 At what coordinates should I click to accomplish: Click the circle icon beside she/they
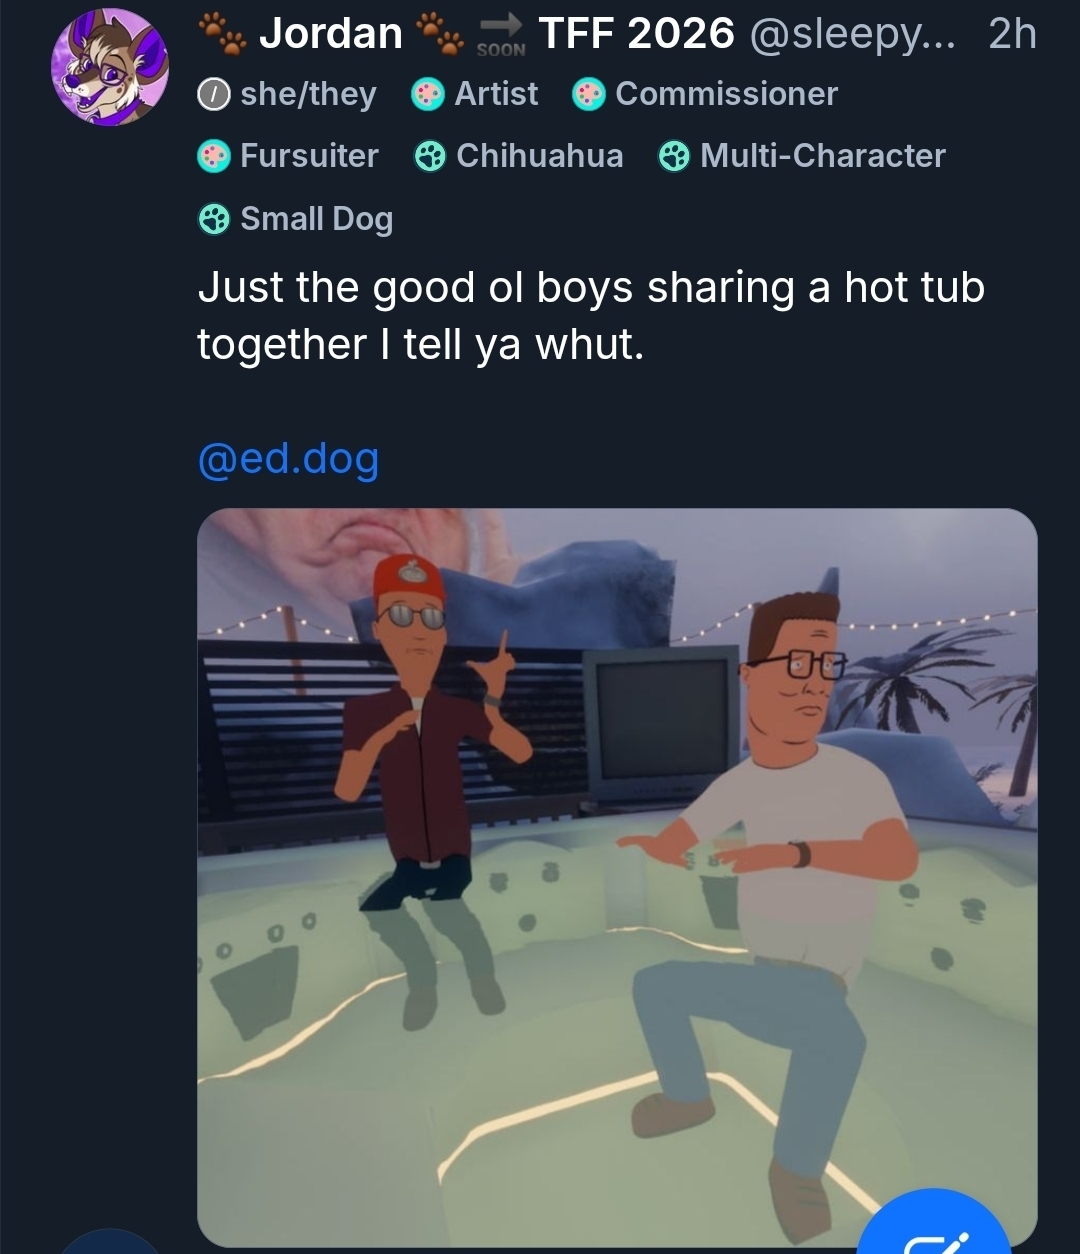[213, 95]
